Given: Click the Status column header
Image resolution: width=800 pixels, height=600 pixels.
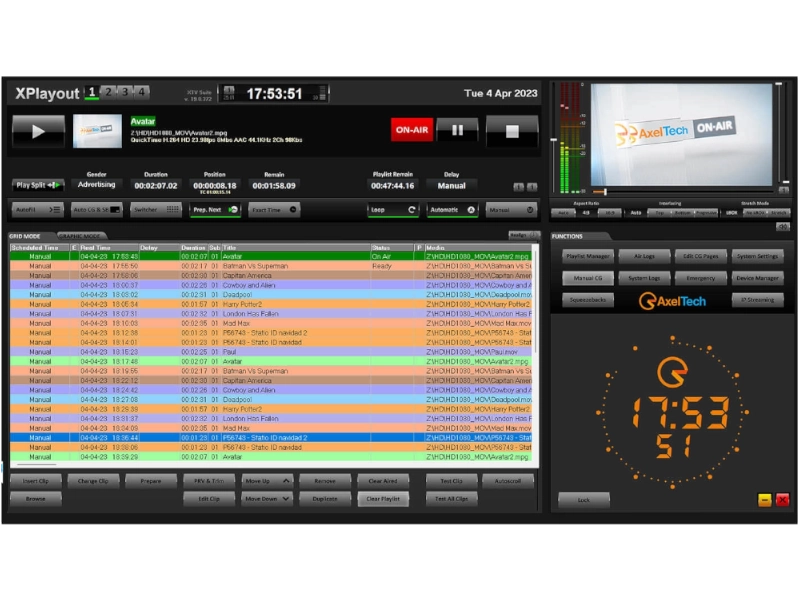Looking at the screenshot, I should 392,247.
